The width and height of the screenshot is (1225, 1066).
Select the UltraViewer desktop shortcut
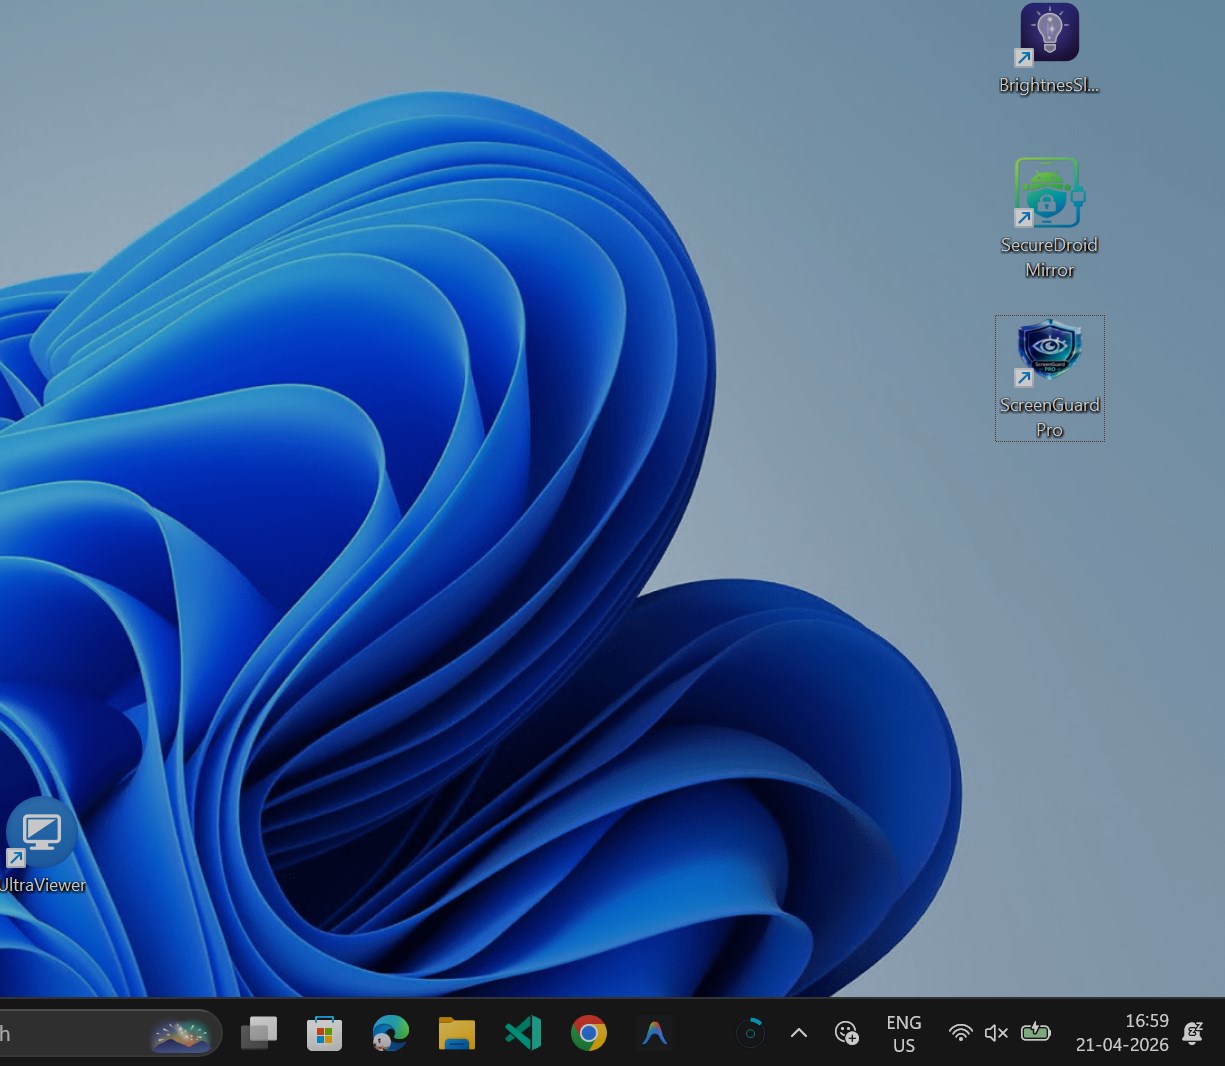click(x=41, y=847)
